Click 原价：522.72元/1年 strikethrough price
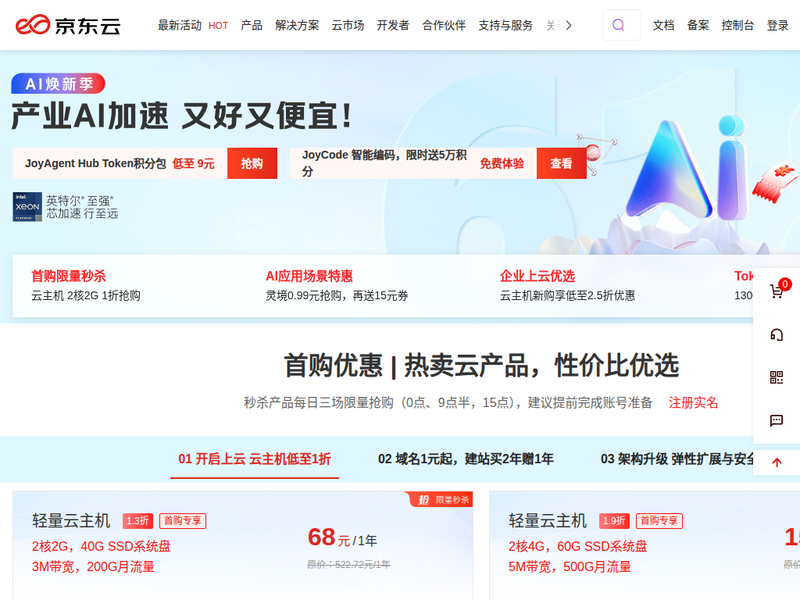The image size is (800, 600). [x=348, y=564]
